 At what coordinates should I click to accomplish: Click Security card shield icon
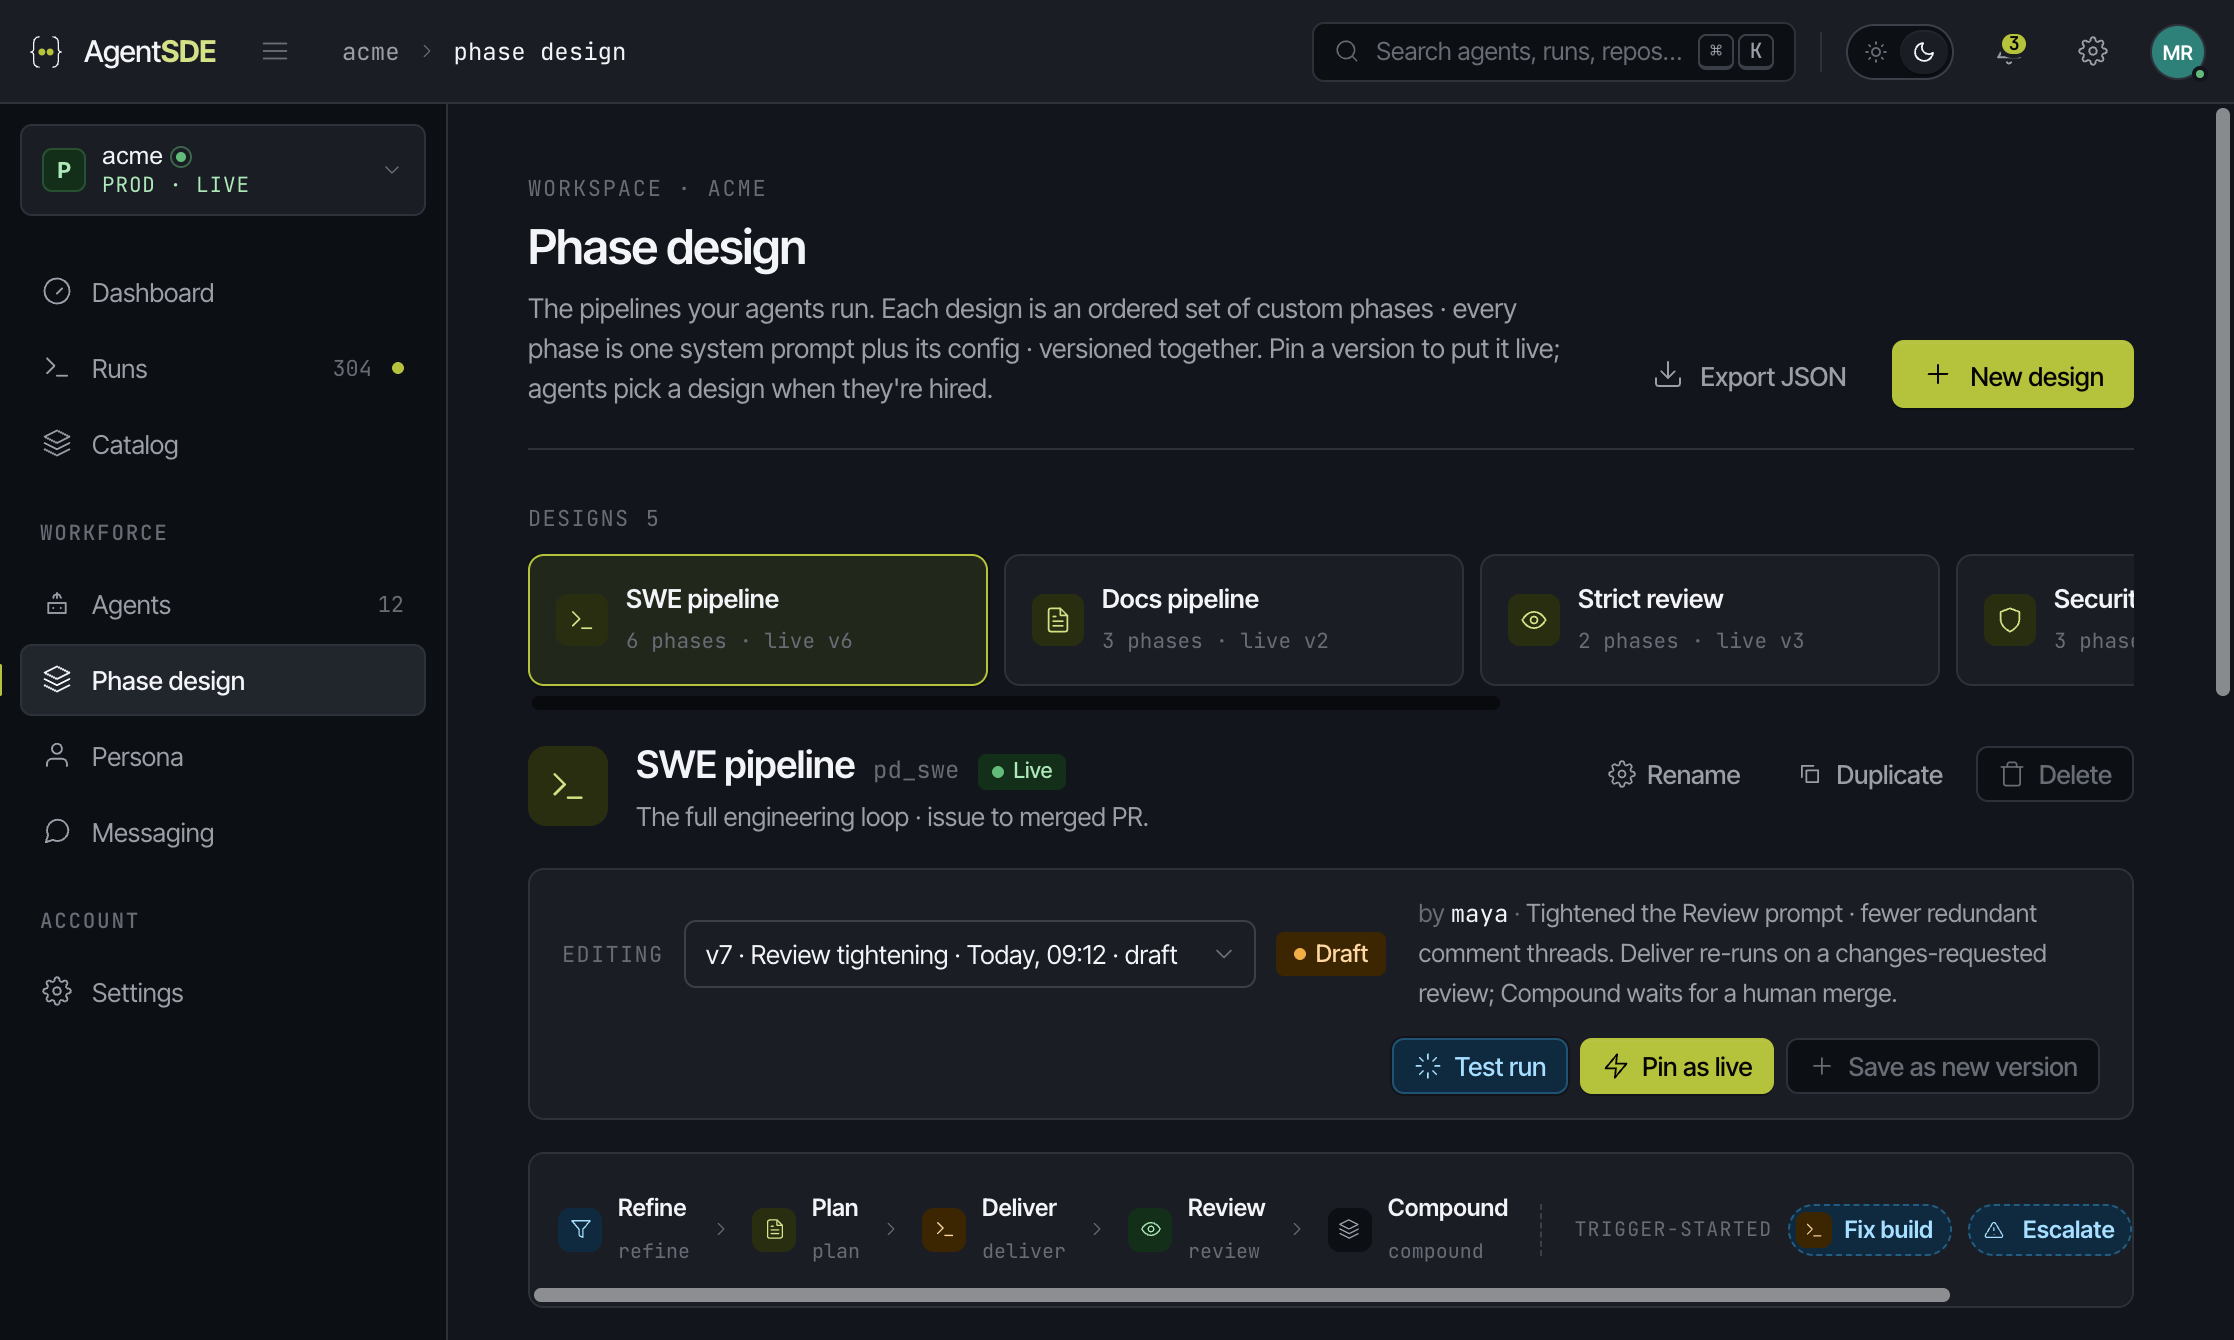pyautogui.click(x=2010, y=620)
